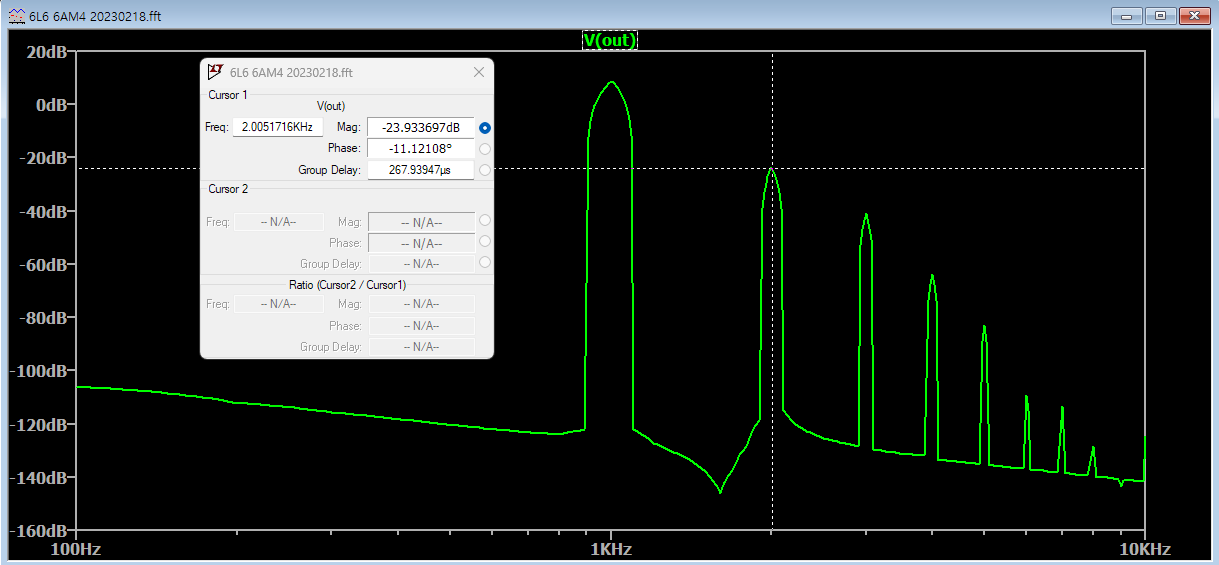This screenshot has height=565, width=1219.
Task: Click FFT window icon in title bar
Action: pyautogui.click(x=17, y=16)
